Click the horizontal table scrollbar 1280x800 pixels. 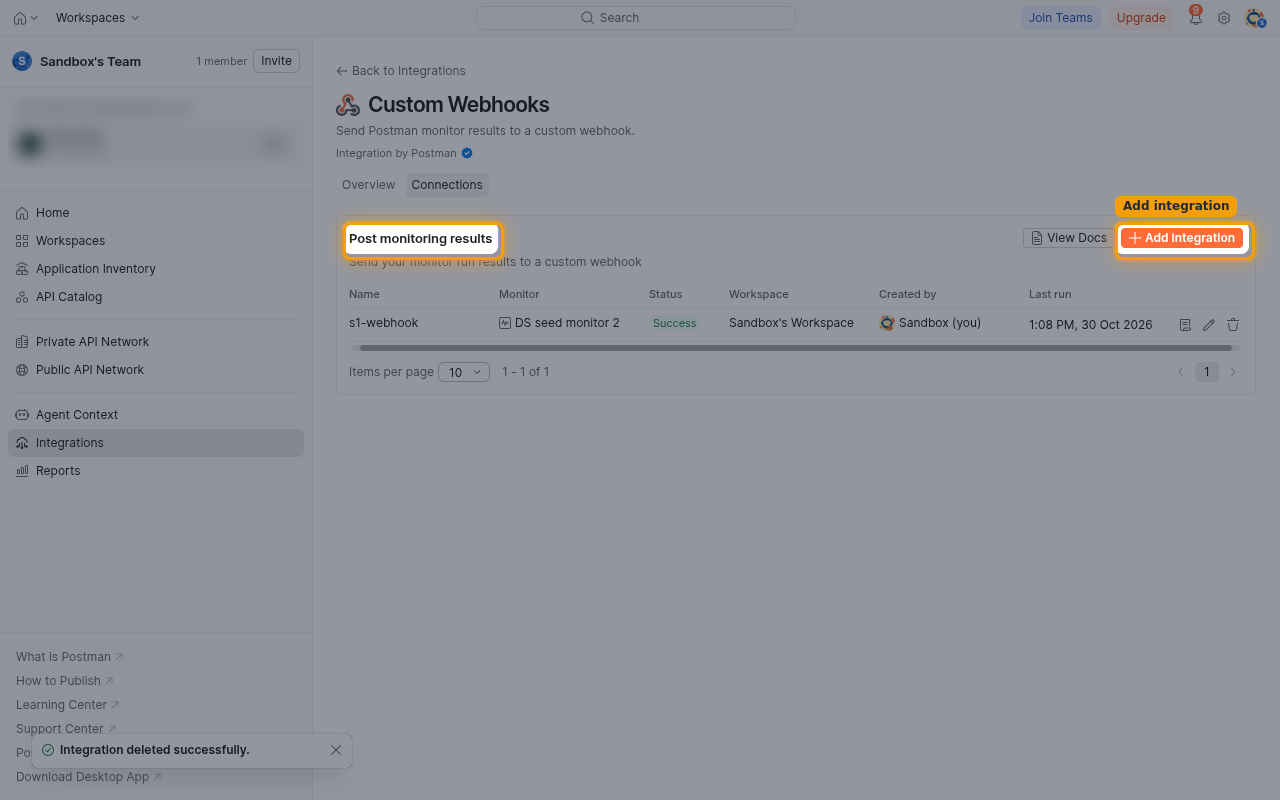tap(796, 348)
